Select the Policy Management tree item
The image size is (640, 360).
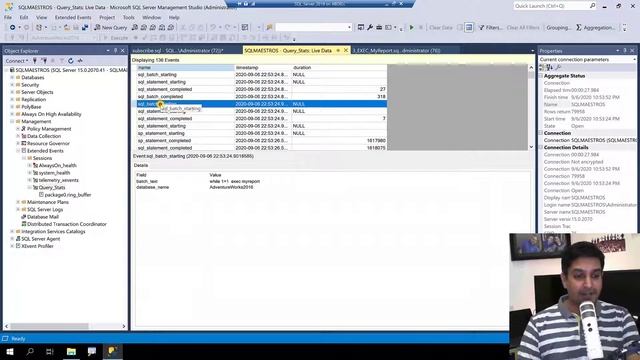[x=49, y=129]
